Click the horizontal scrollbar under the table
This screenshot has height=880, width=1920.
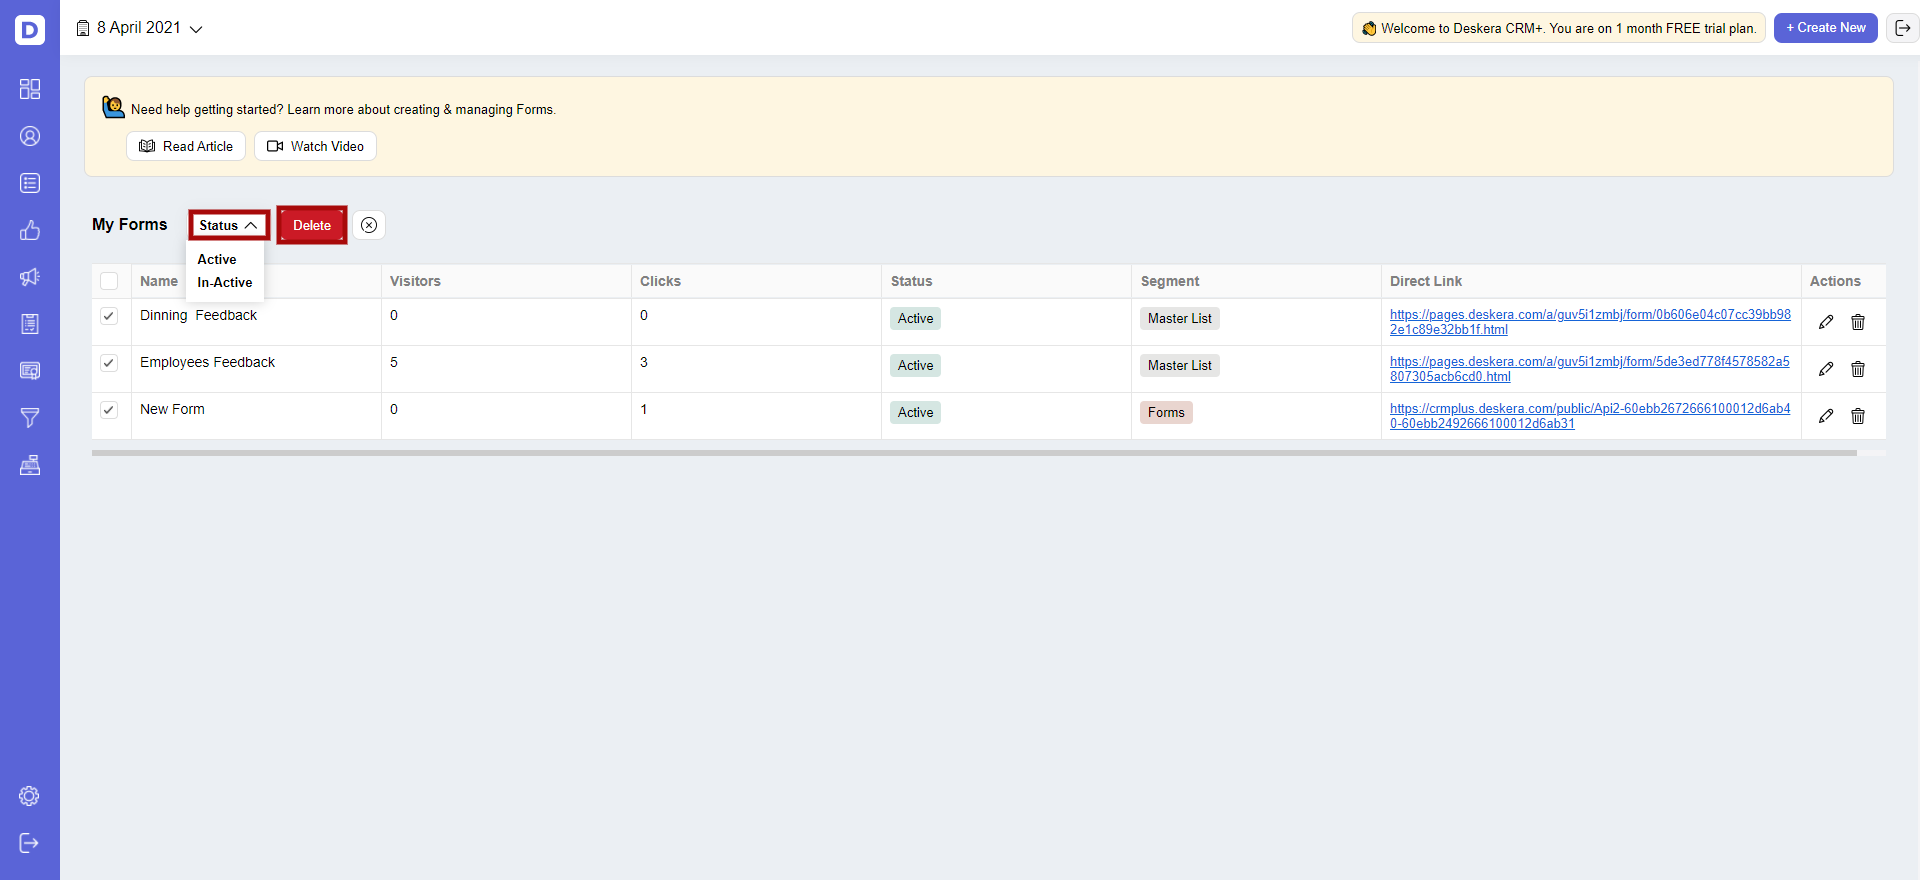(974, 453)
